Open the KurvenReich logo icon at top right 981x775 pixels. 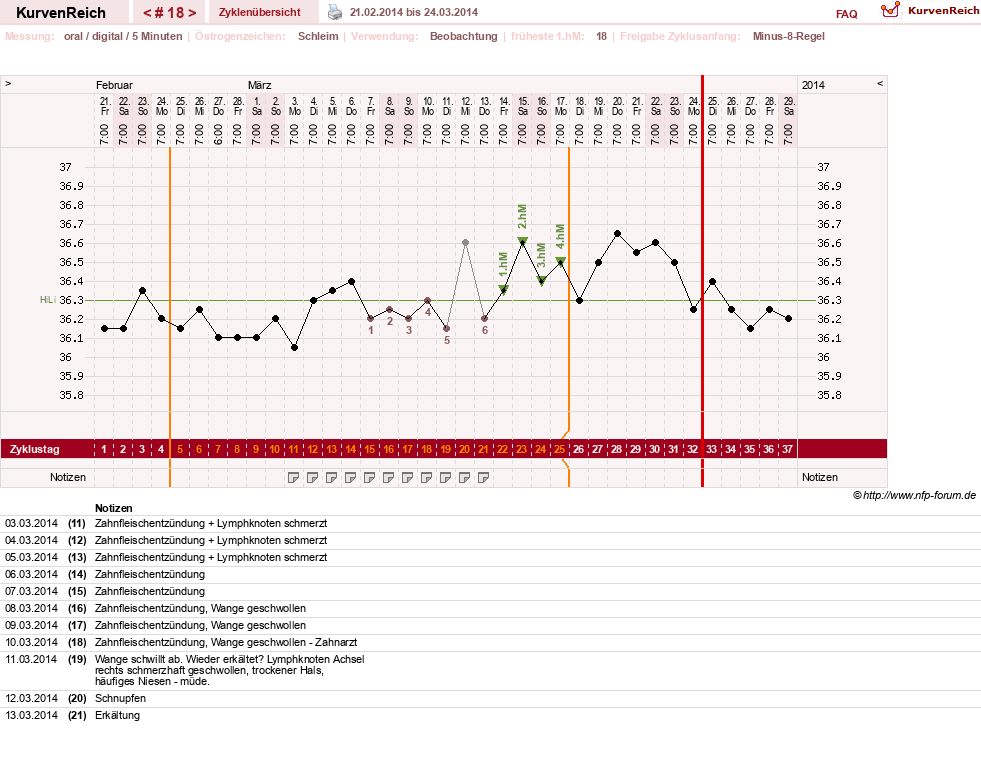click(890, 10)
